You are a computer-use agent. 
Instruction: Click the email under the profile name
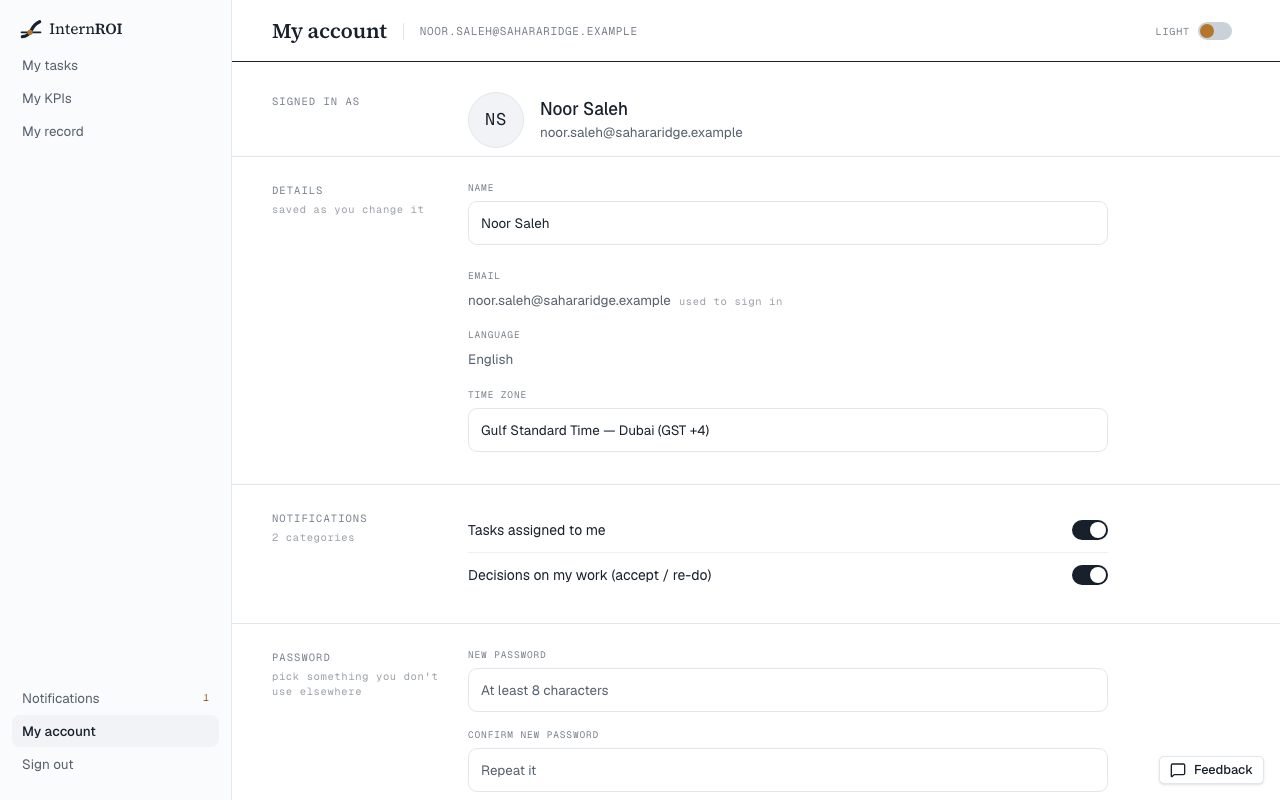(x=641, y=132)
